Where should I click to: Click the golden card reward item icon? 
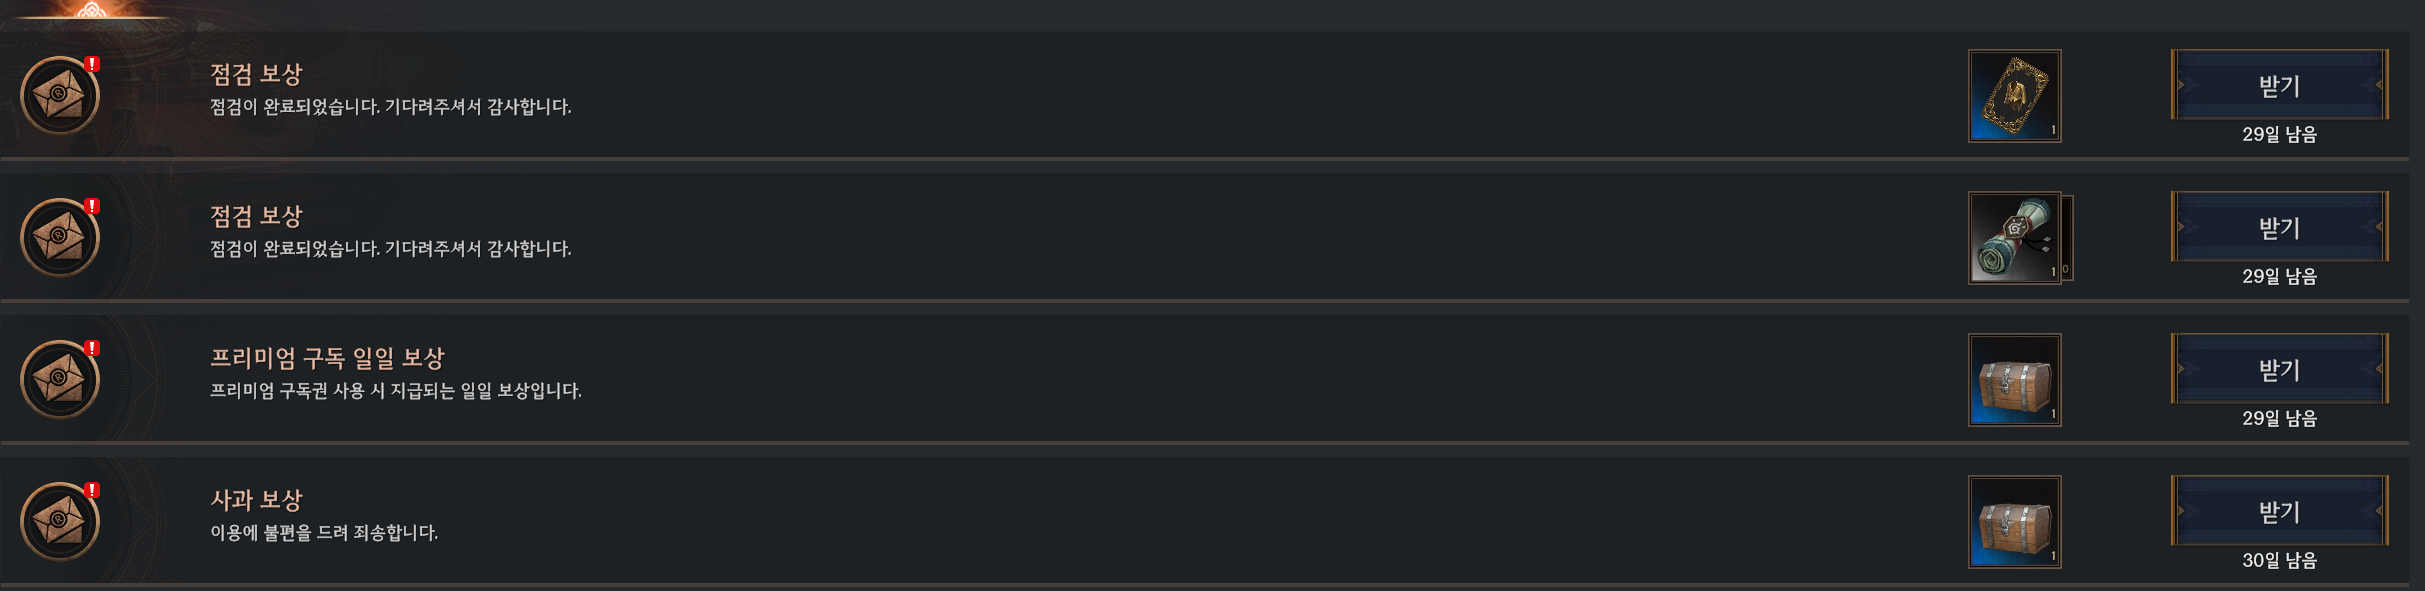[x=2014, y=96]
